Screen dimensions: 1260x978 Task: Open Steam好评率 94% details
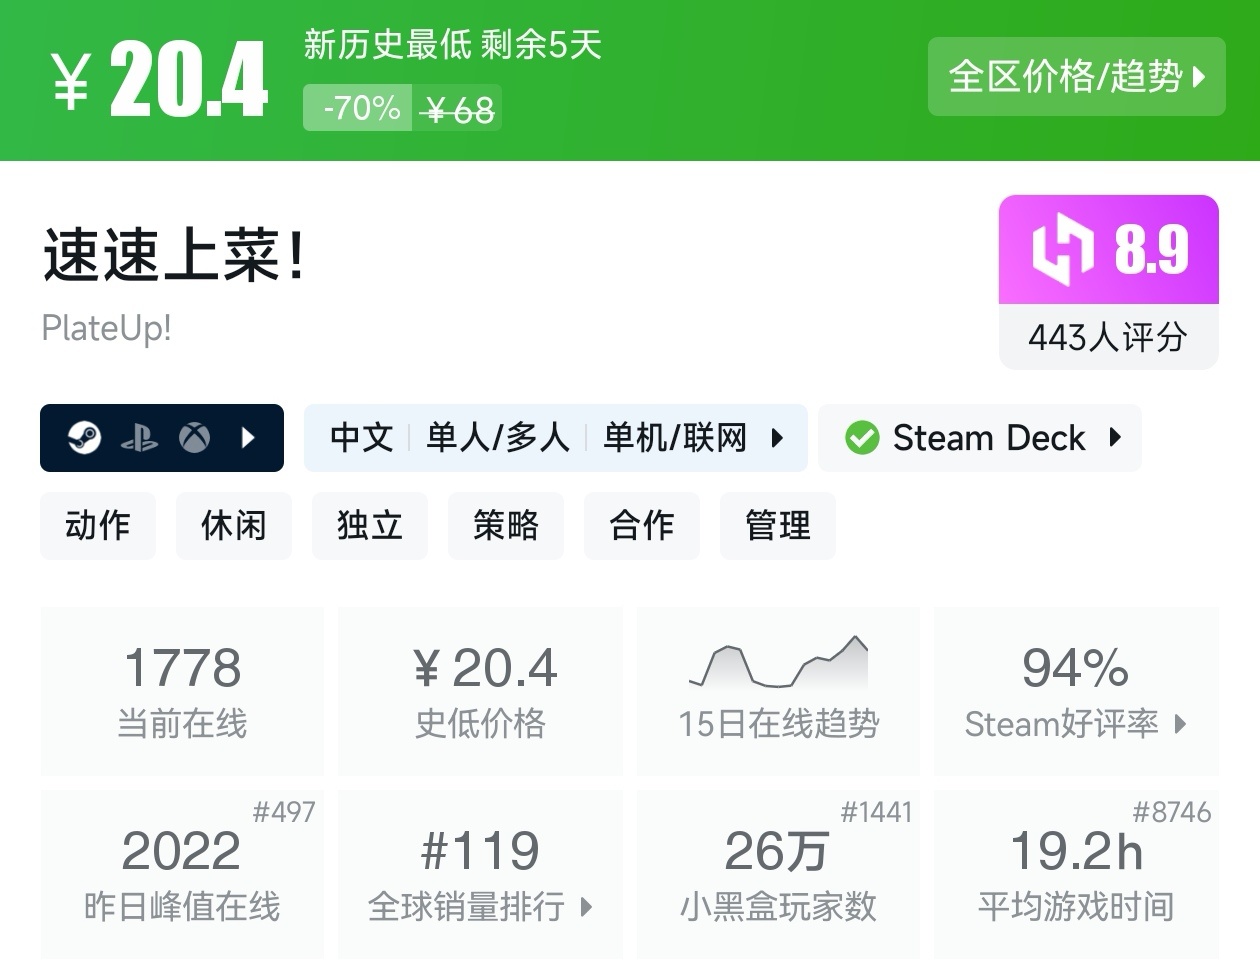1076,691
